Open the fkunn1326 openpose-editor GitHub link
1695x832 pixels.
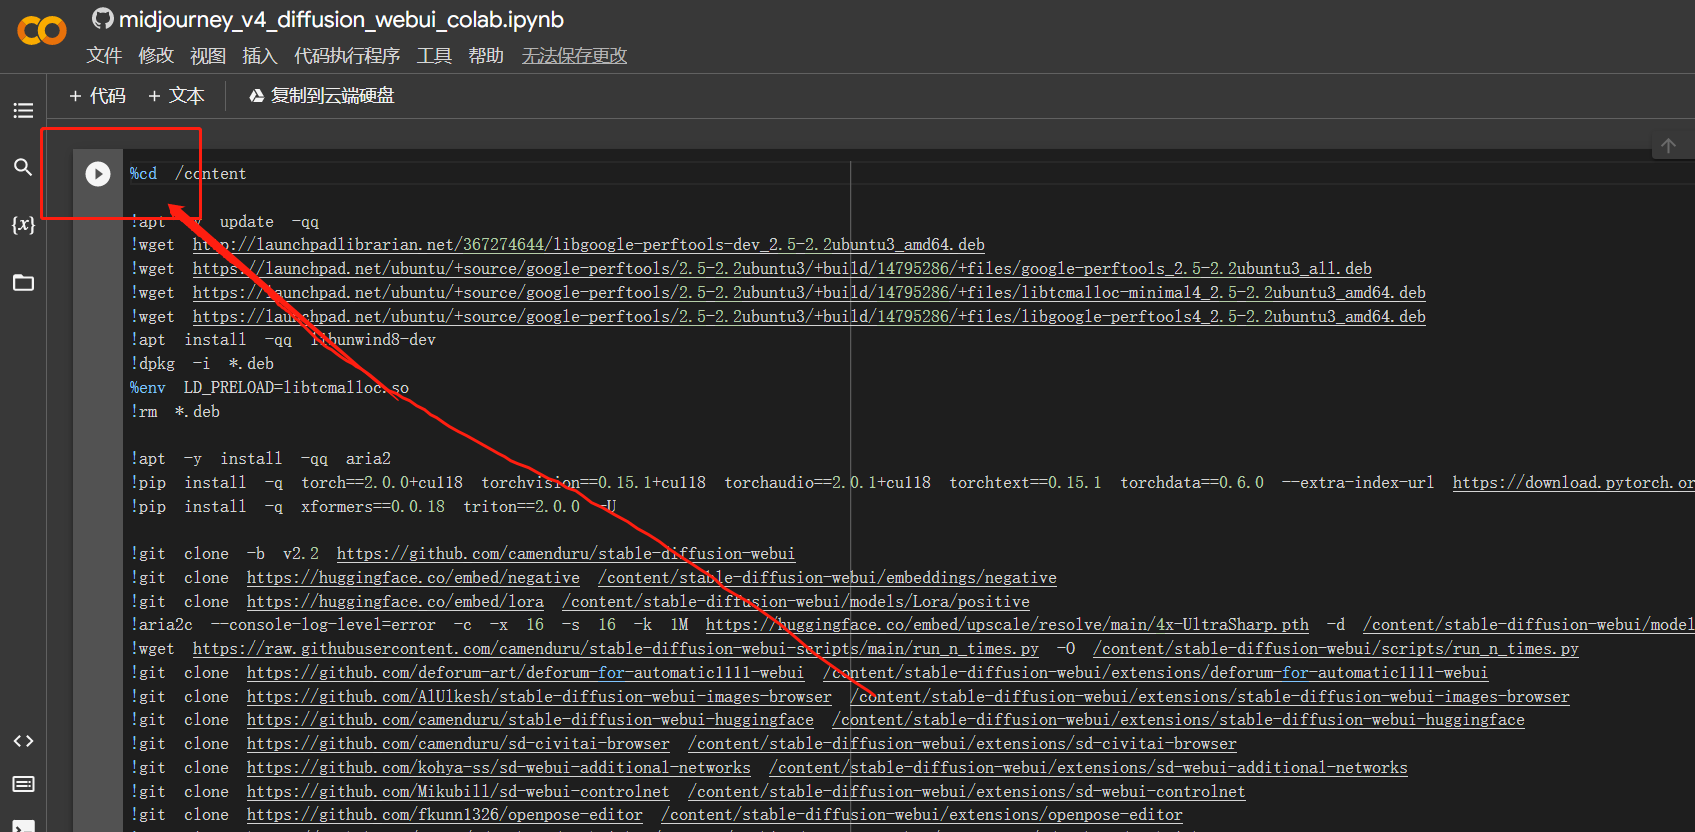[x=445, y=815]
